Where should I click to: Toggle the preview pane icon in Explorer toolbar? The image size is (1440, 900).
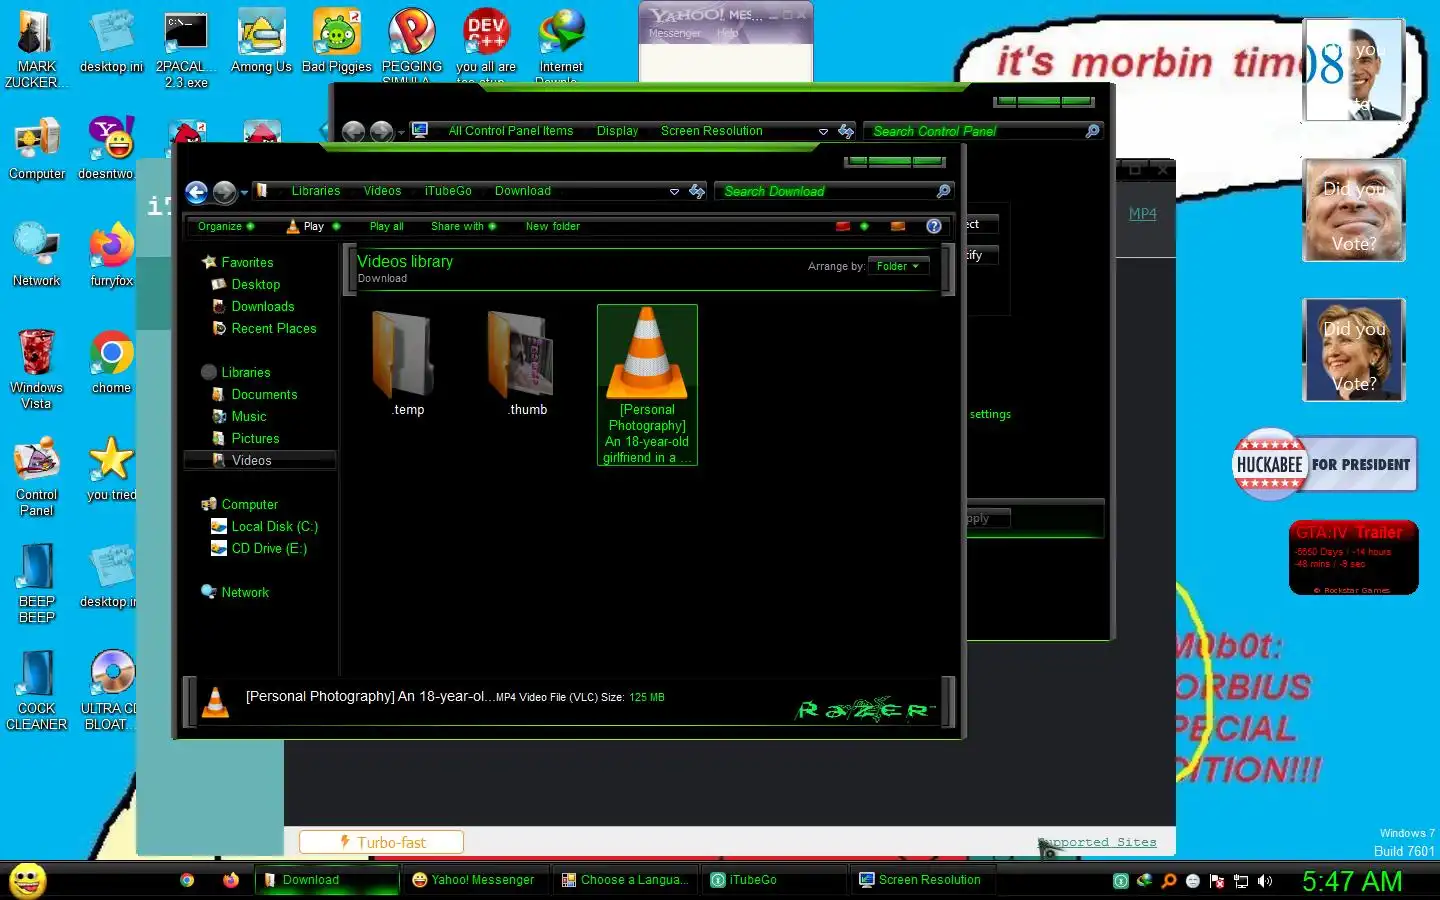898,226
